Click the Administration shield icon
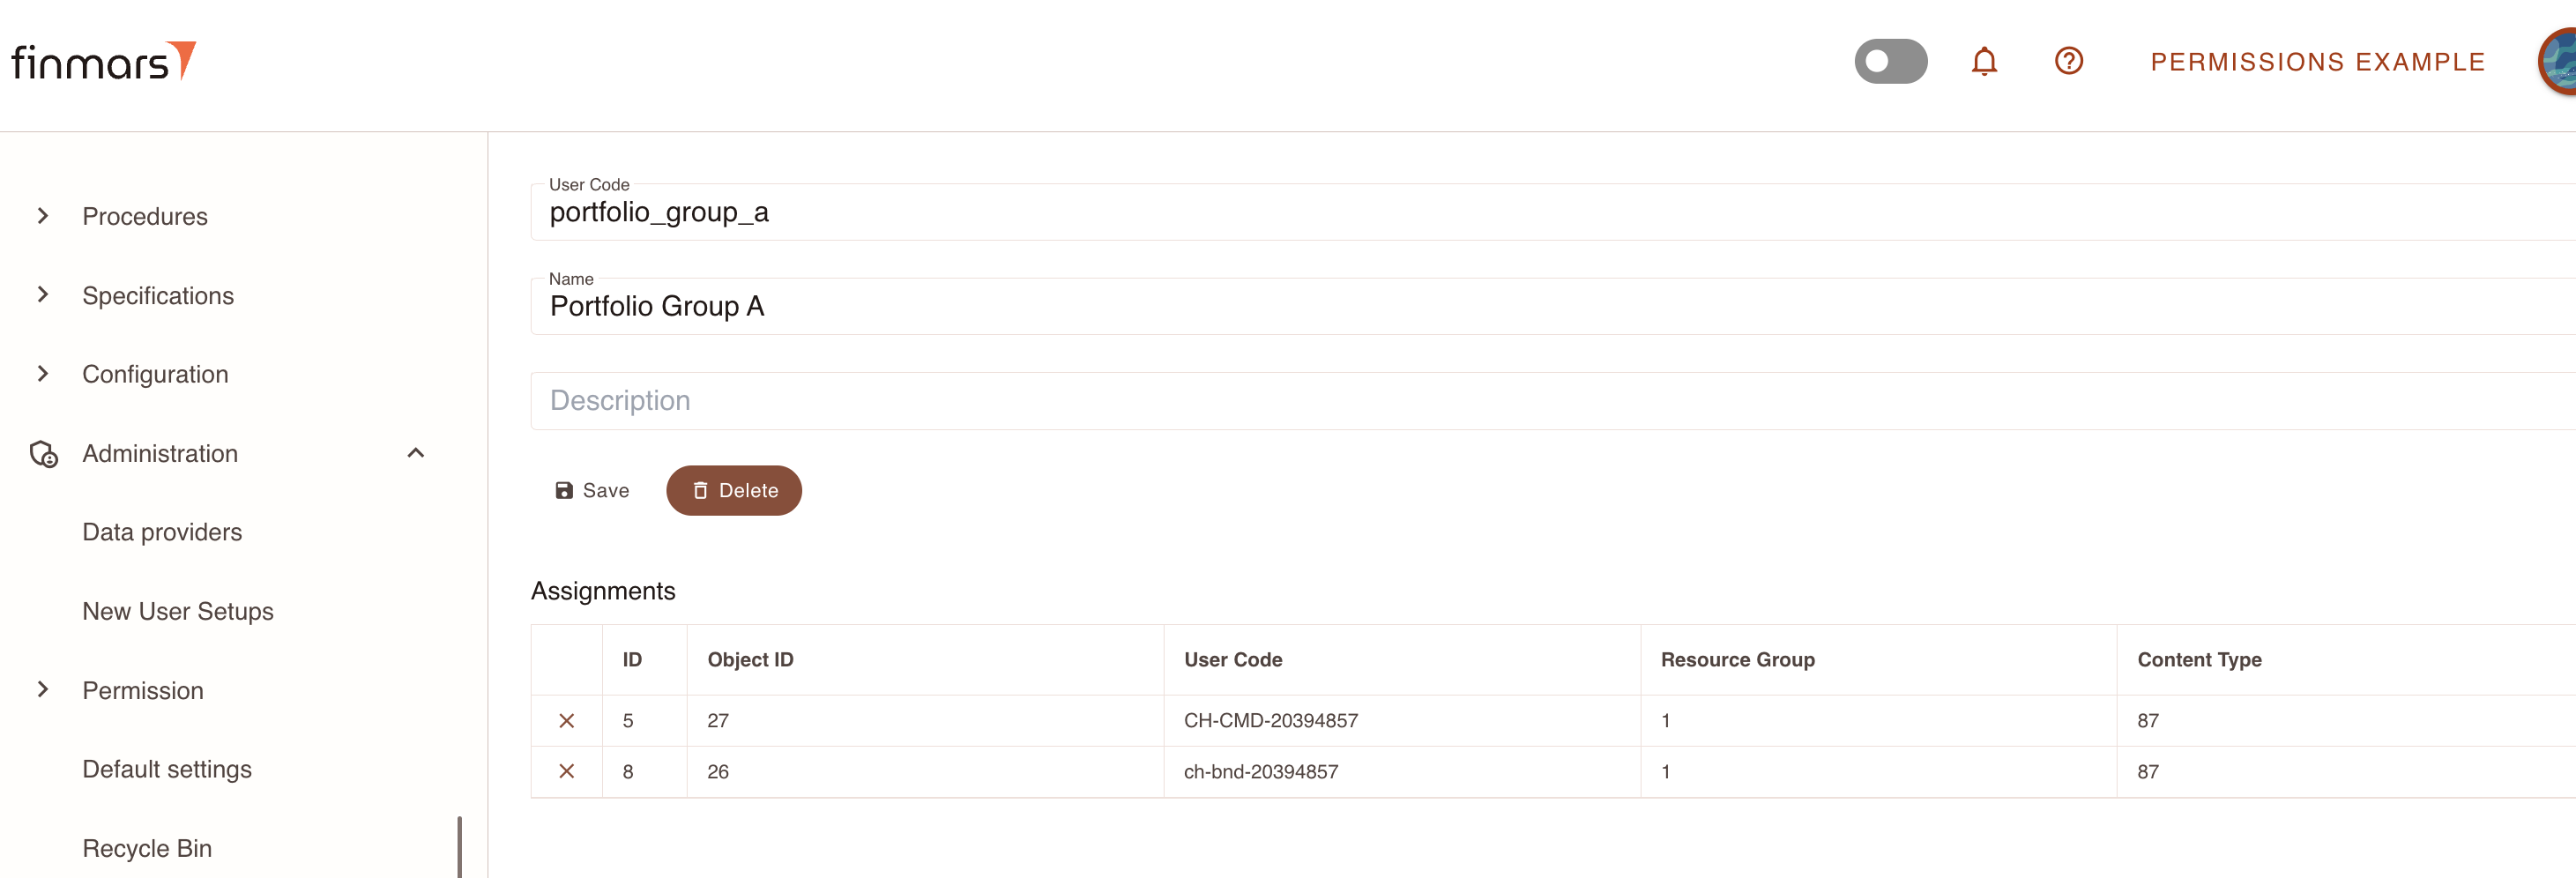The height and width of the screenshot is (878, 2576). [43, 454]
